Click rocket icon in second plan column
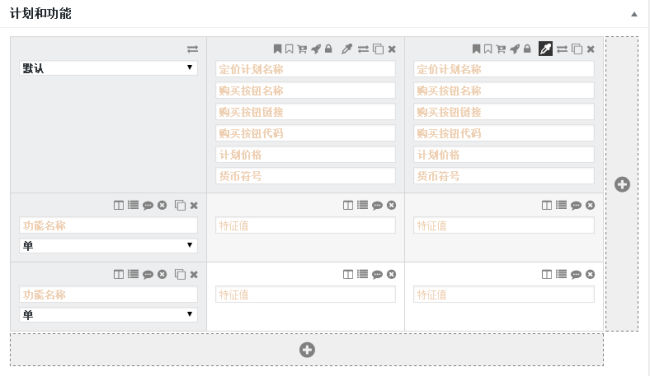The image size is (650, 376). click(x=515, y=49)
